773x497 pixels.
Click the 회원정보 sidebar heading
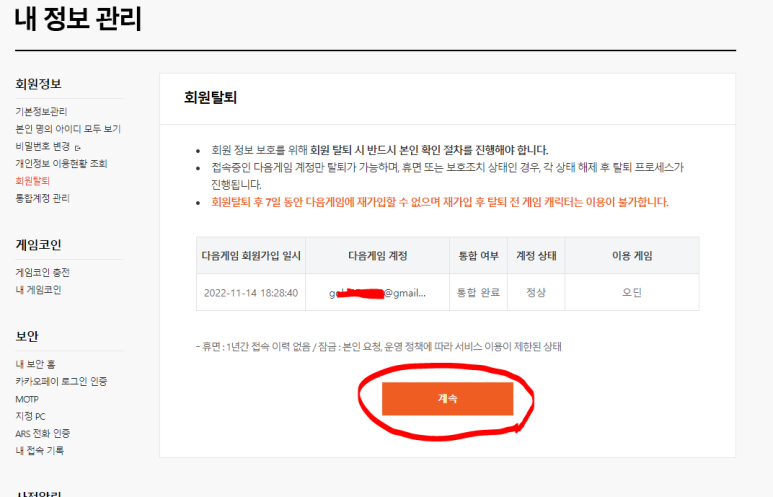coord(38,84)
